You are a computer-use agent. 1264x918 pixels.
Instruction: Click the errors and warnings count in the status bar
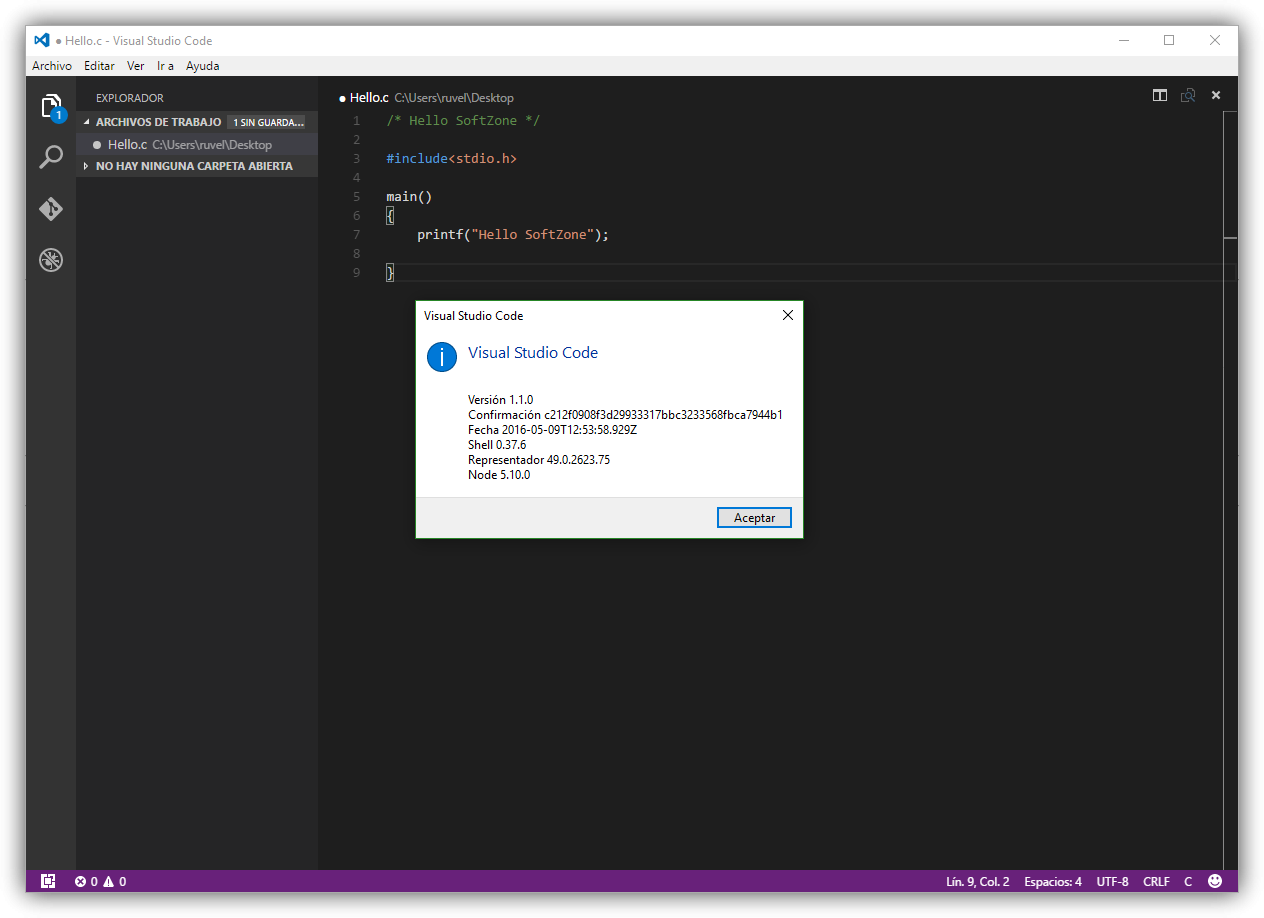click(100, 881)
